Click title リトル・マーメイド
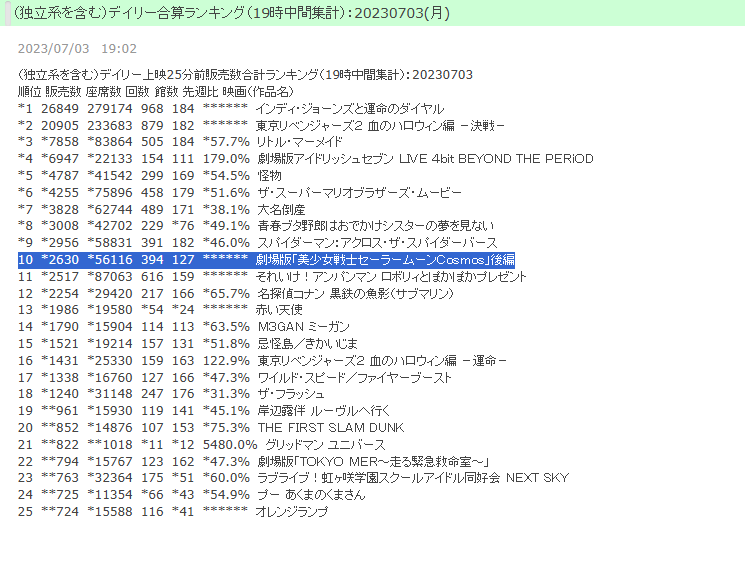745x581 pixels. [299, 142]
